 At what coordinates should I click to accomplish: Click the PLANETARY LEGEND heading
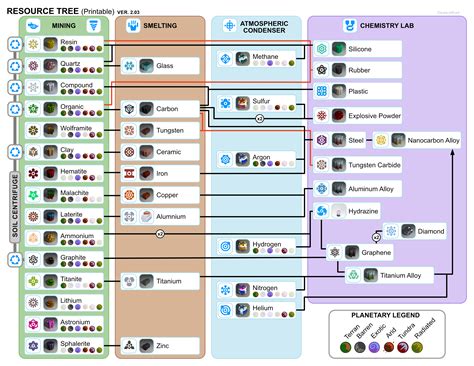[x=385, y=315]
